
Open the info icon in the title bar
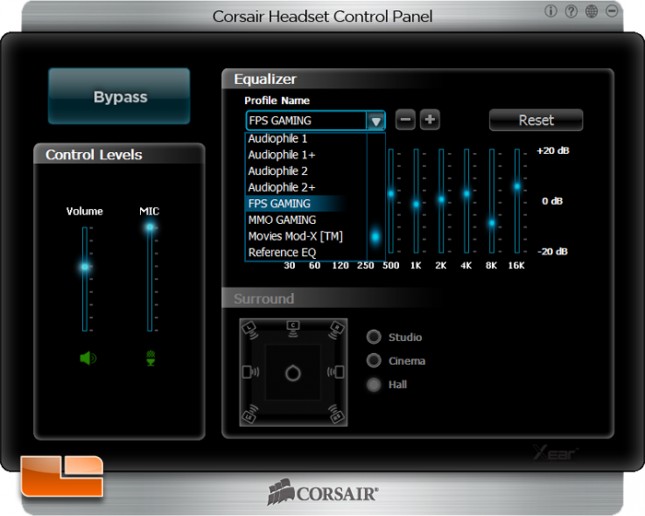tap(550, 11)
